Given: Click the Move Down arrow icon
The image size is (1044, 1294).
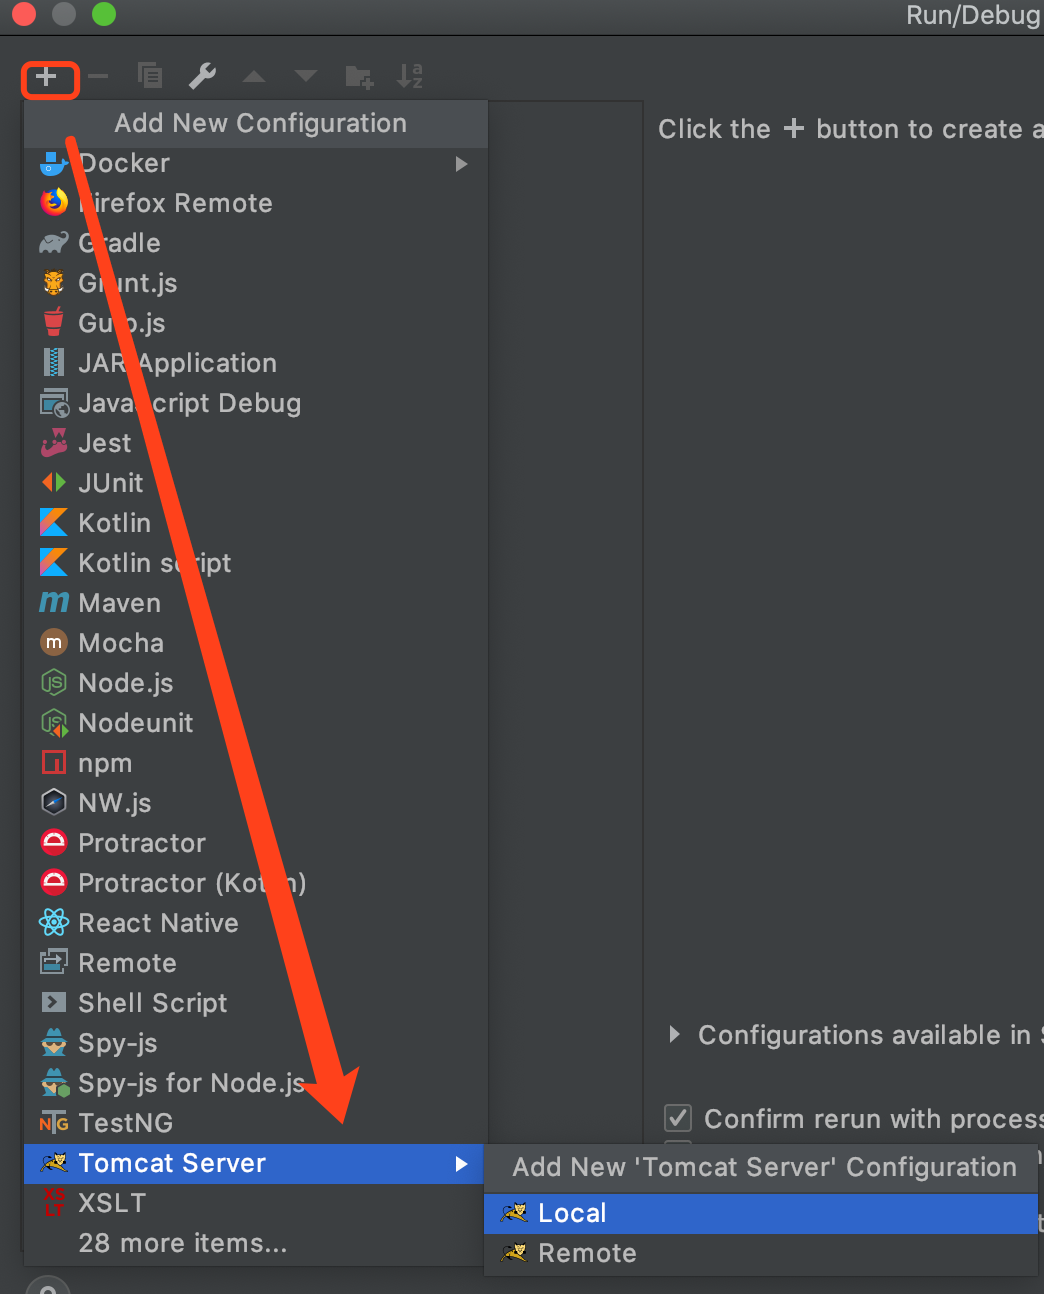Looking at the screenshot, I should click(x=306, y=76).
